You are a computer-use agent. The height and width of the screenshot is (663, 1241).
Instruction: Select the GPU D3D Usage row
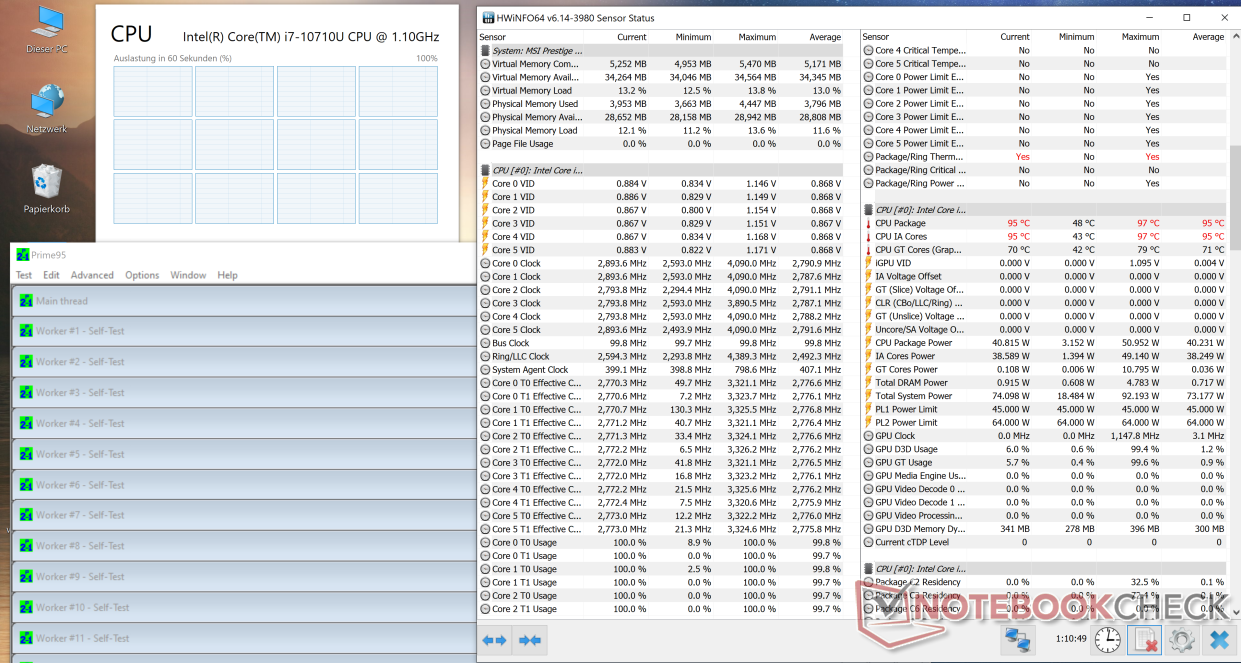pyautogui.click(x=1044, y=449)
